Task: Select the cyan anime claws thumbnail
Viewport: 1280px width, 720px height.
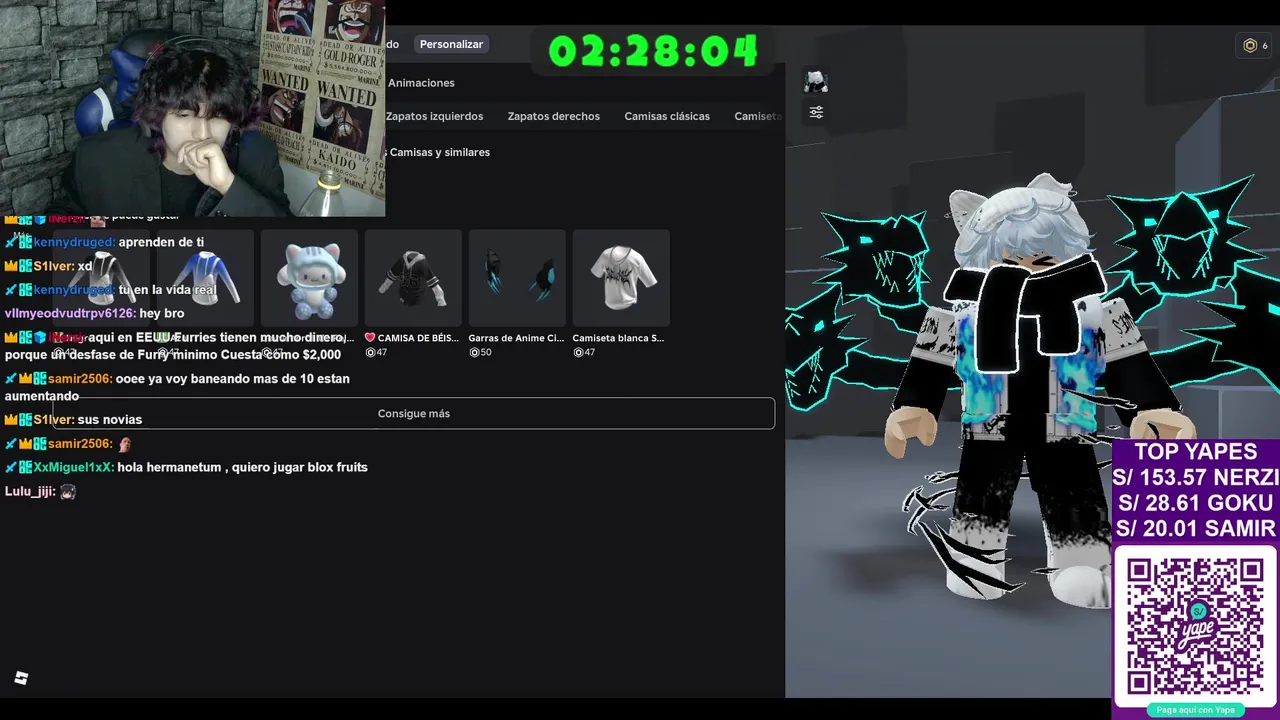Action: pyautogui.click(x=517, y=278)
